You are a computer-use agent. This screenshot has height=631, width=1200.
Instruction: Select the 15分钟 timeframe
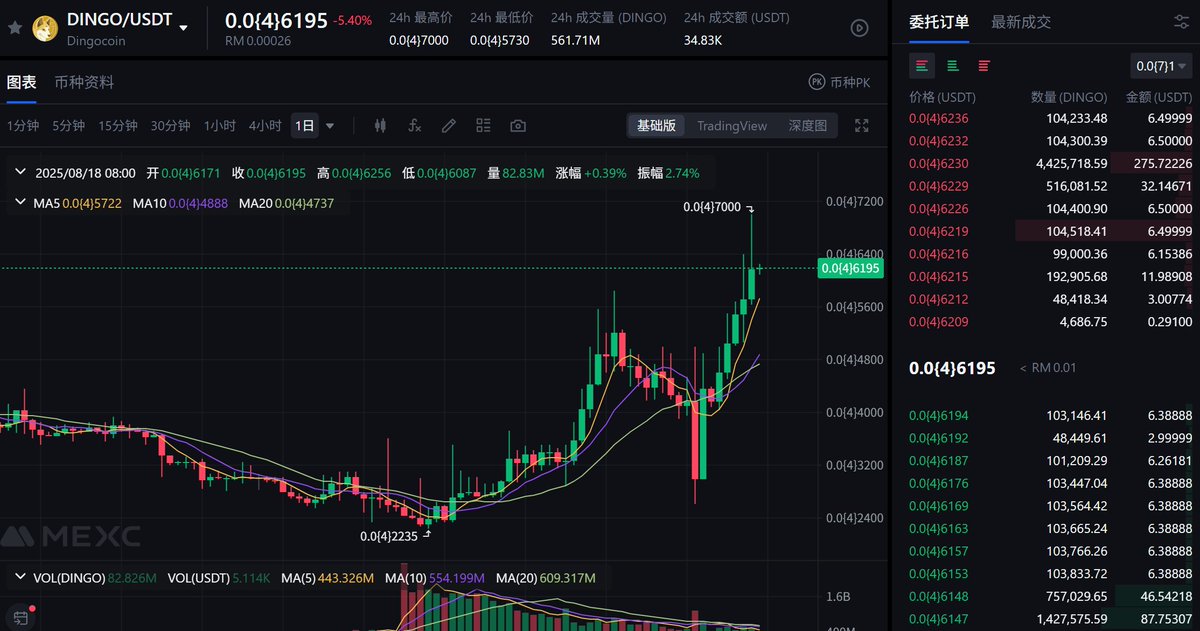coord(117,126)
